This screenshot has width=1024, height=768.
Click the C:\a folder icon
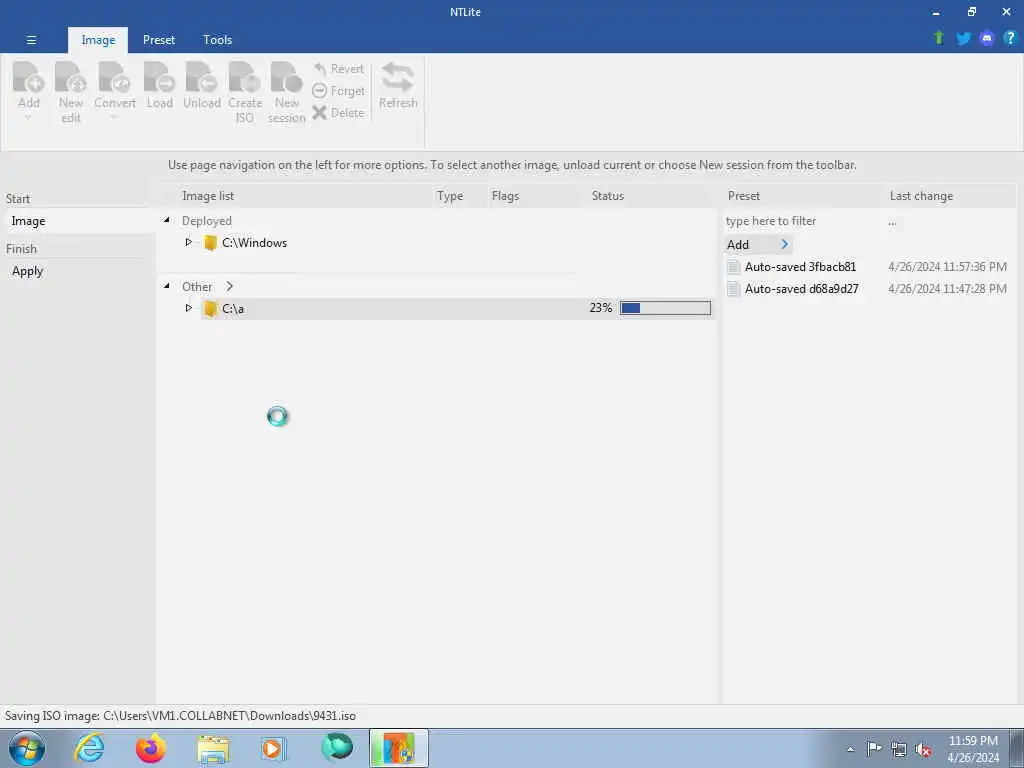[x=210, y=309]
